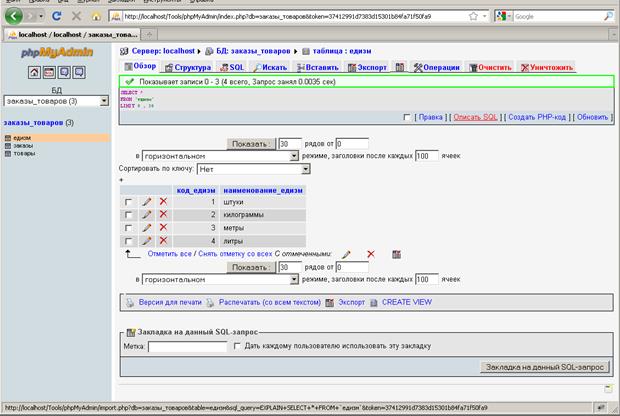Click 'Отметить все' link

pyautogui.click(x=169, y=254)
